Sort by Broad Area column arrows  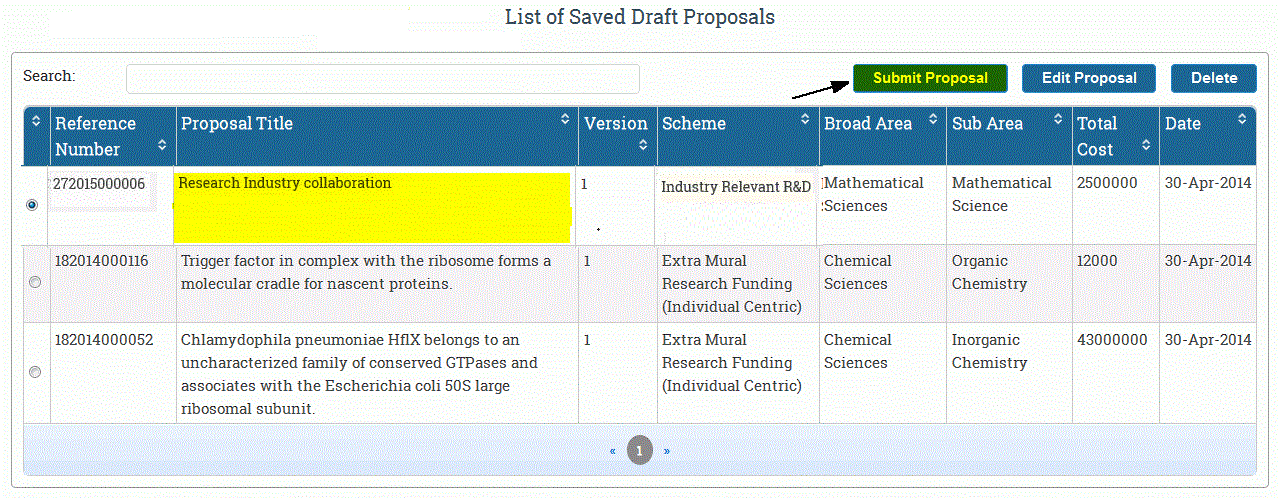click(933, 119)
